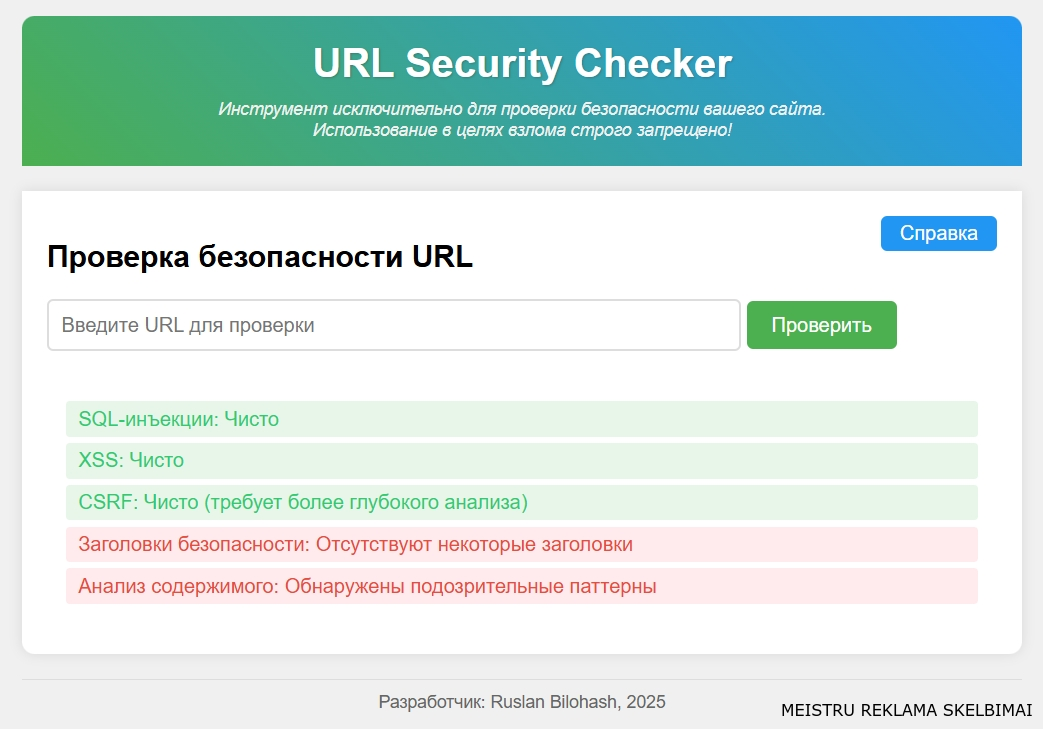Click the Отсутствуют некоторые заголовки message
This screenshot has height=729, width=1043.
pos(474,545)
